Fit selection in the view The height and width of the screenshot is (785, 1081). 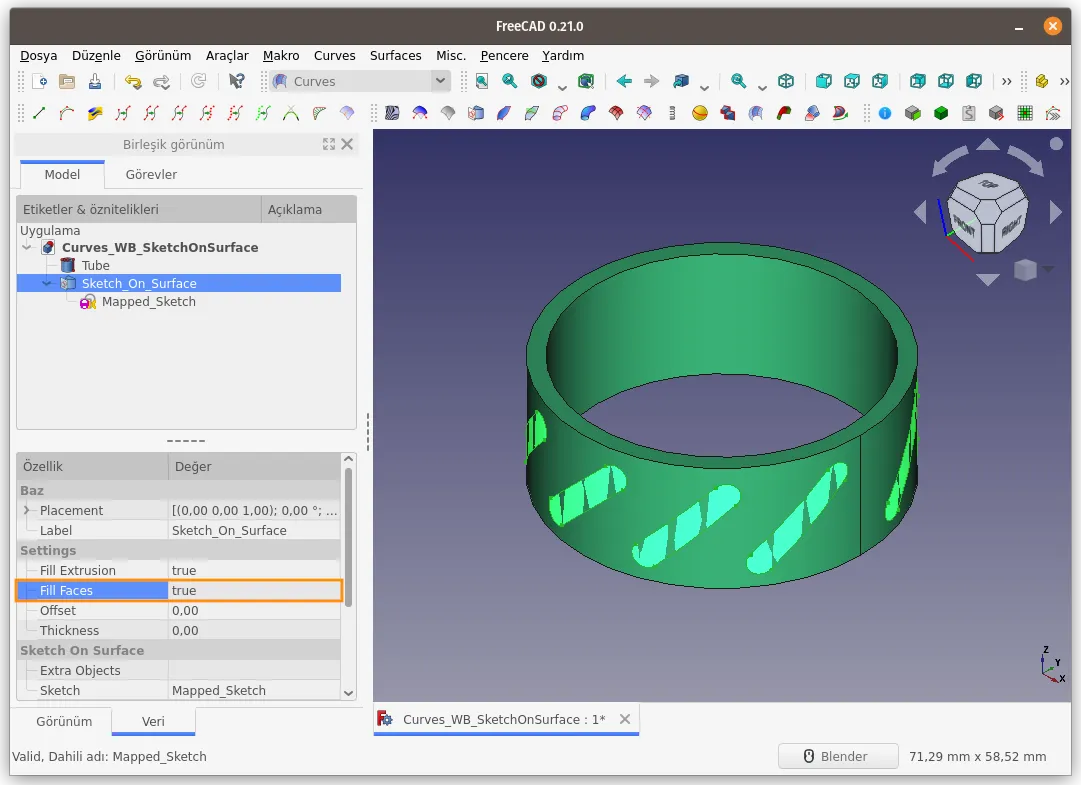tap(509, 81)
